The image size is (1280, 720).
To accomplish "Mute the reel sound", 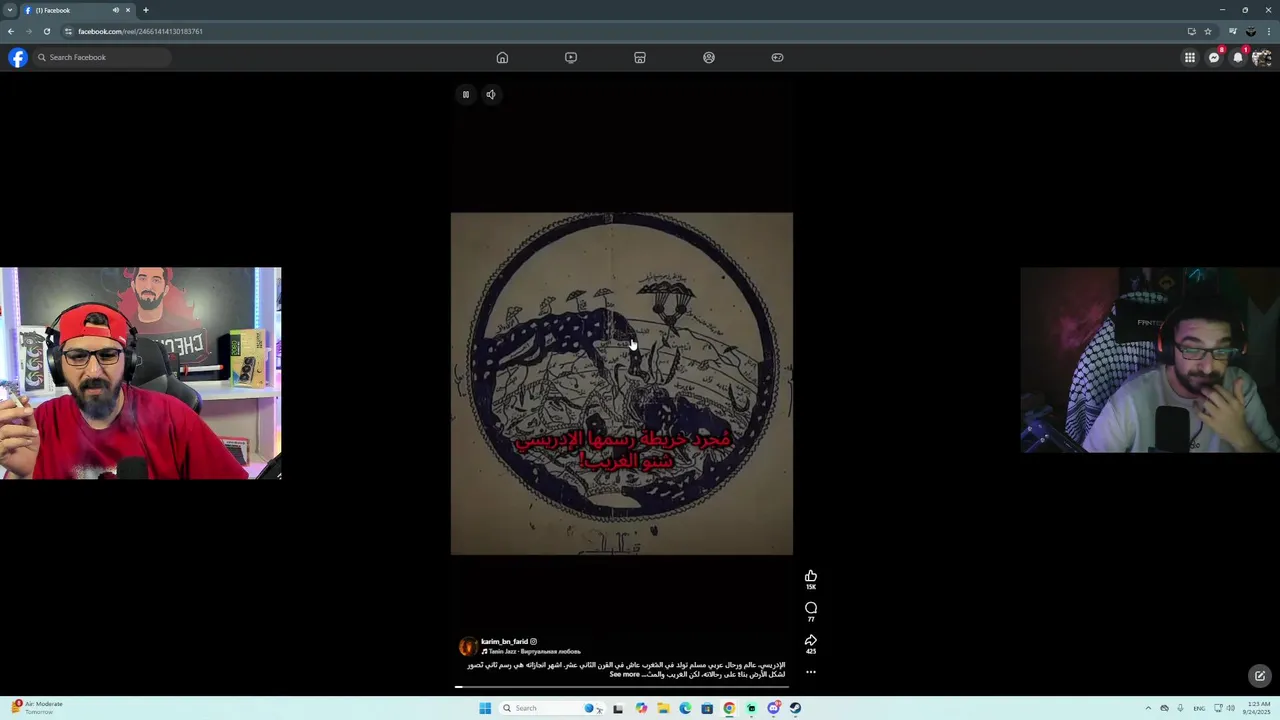I will point(491,94).
